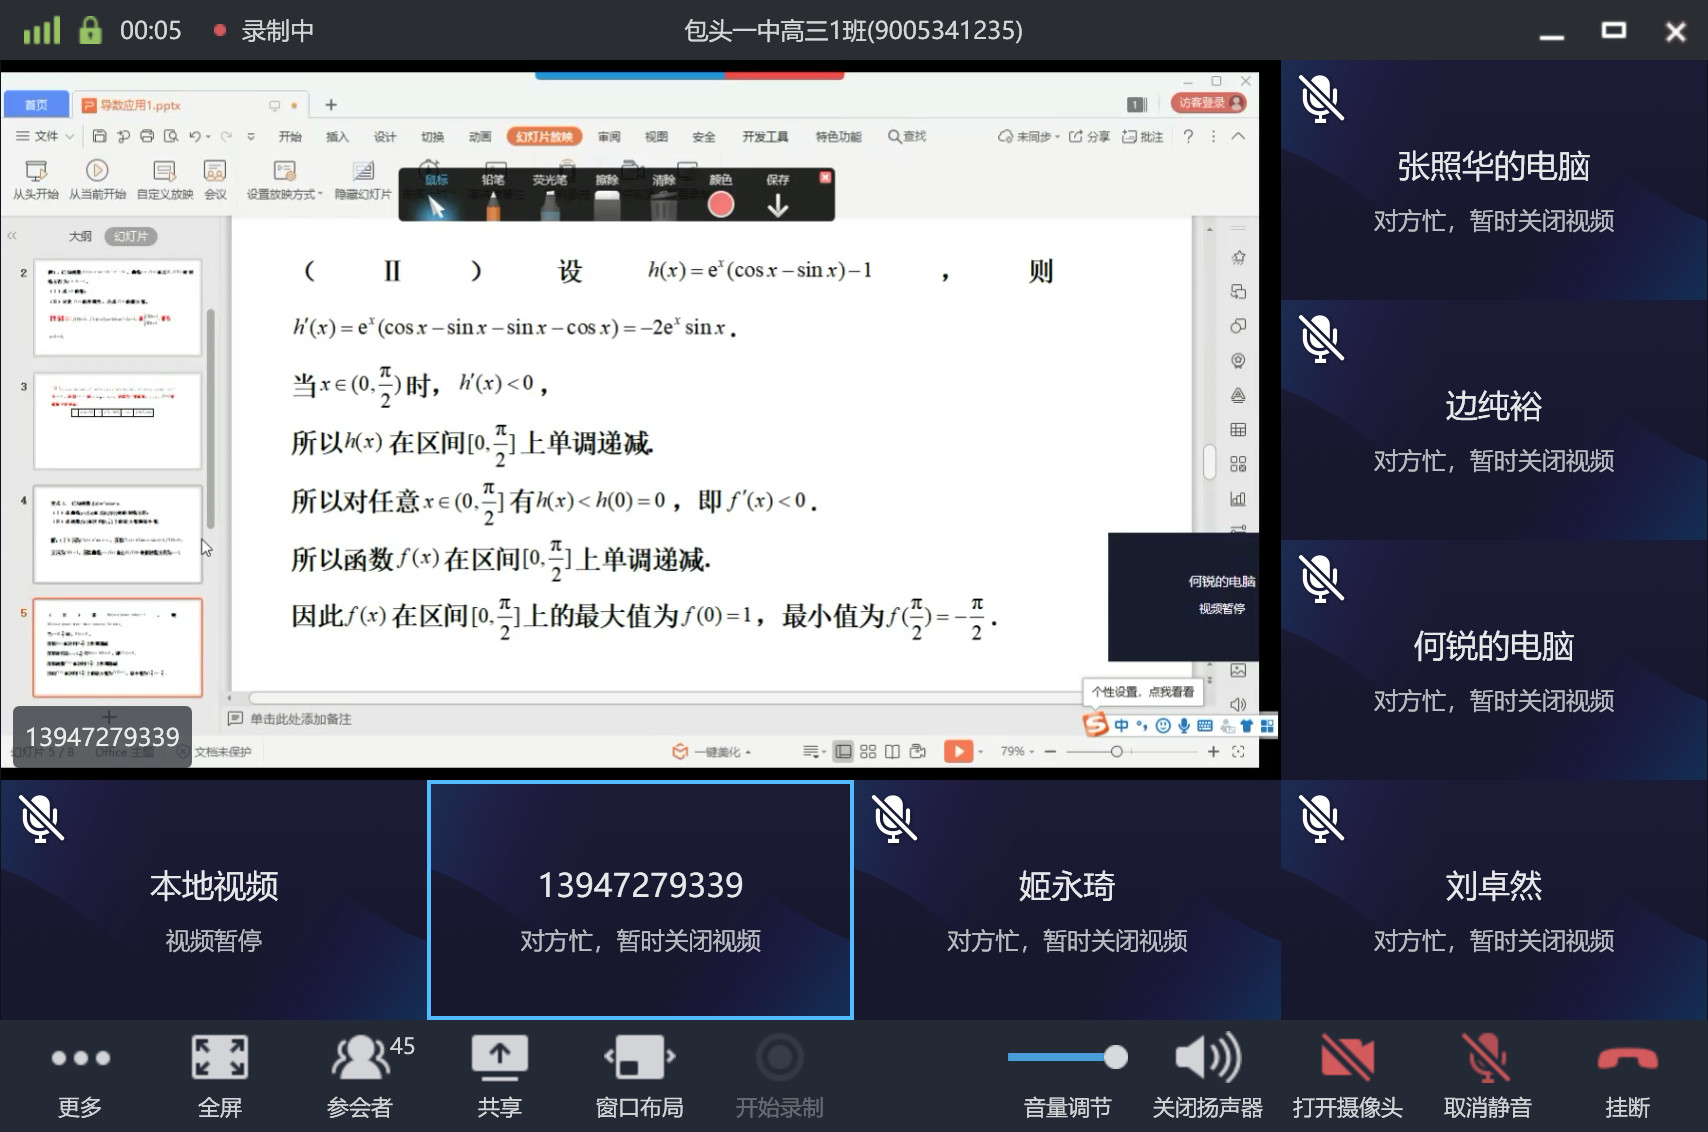1708x1132 pixels.
Task: Open the 视图 ribbon tab
Action: 656,137
